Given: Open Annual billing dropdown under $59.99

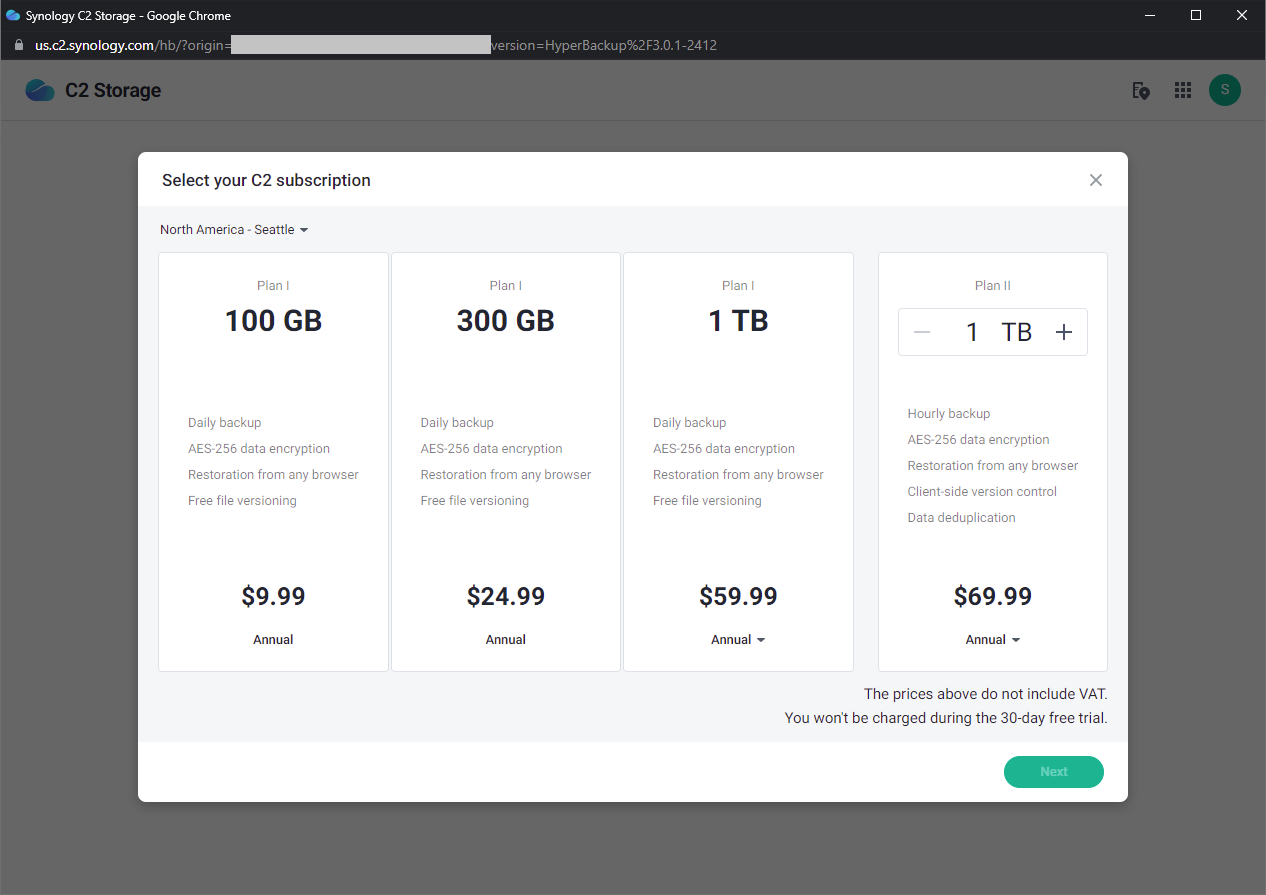Looking at the screenshot, I should point(738,640).
